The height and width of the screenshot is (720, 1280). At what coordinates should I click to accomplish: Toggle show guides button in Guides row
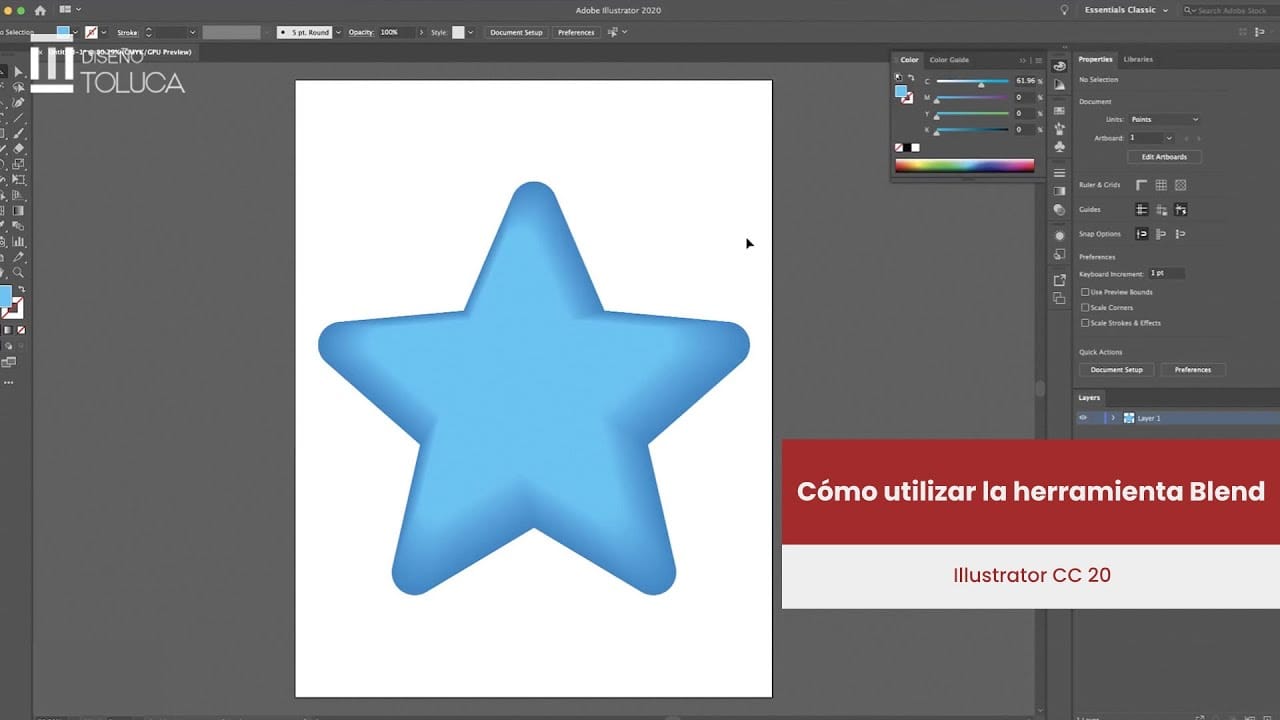pos(1141,209)
